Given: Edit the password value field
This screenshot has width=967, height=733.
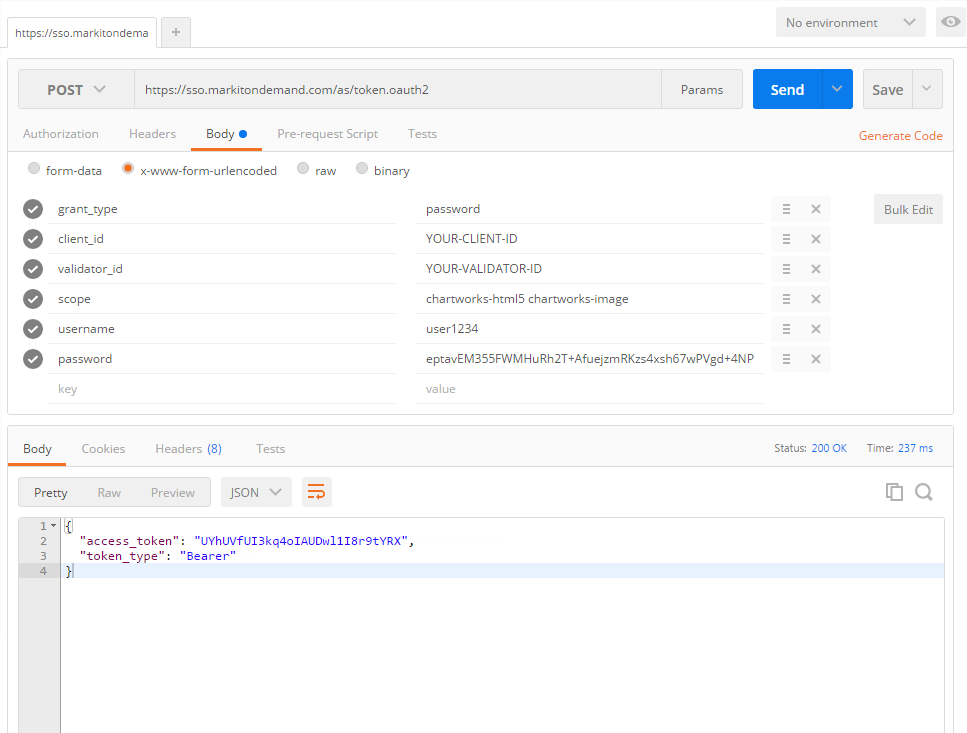Looking at the screenshot, I should pos(590,359).
